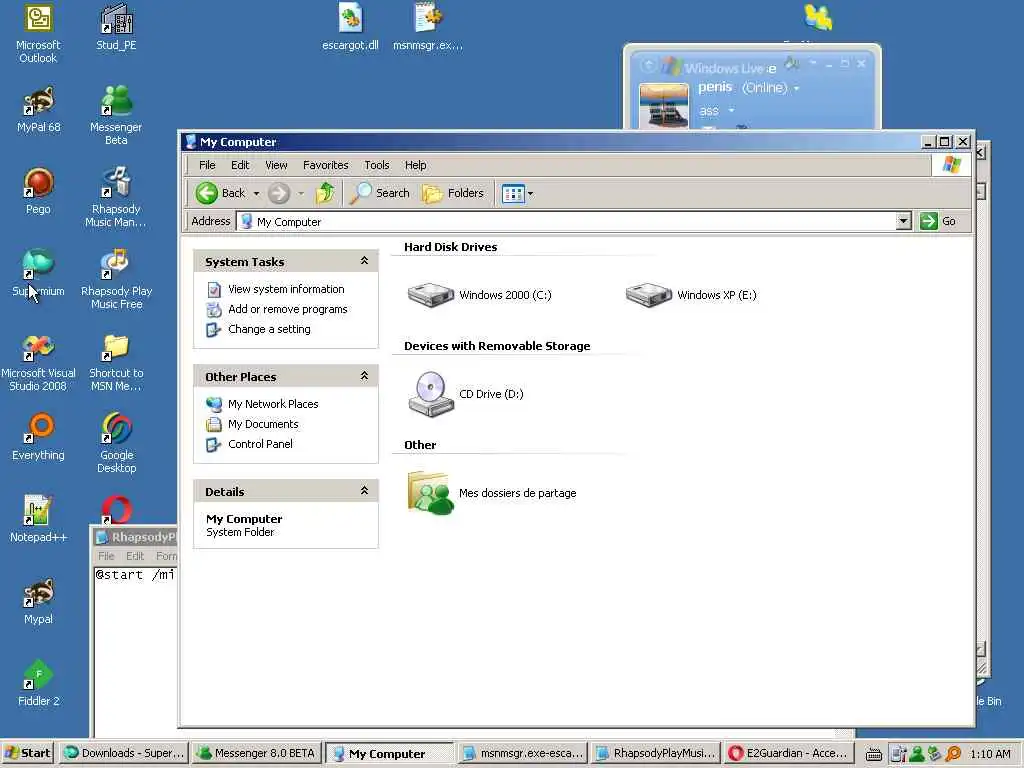Click the Back arrow icon in My Computer
1024x768 pixels.
click(x=206, y=193)
